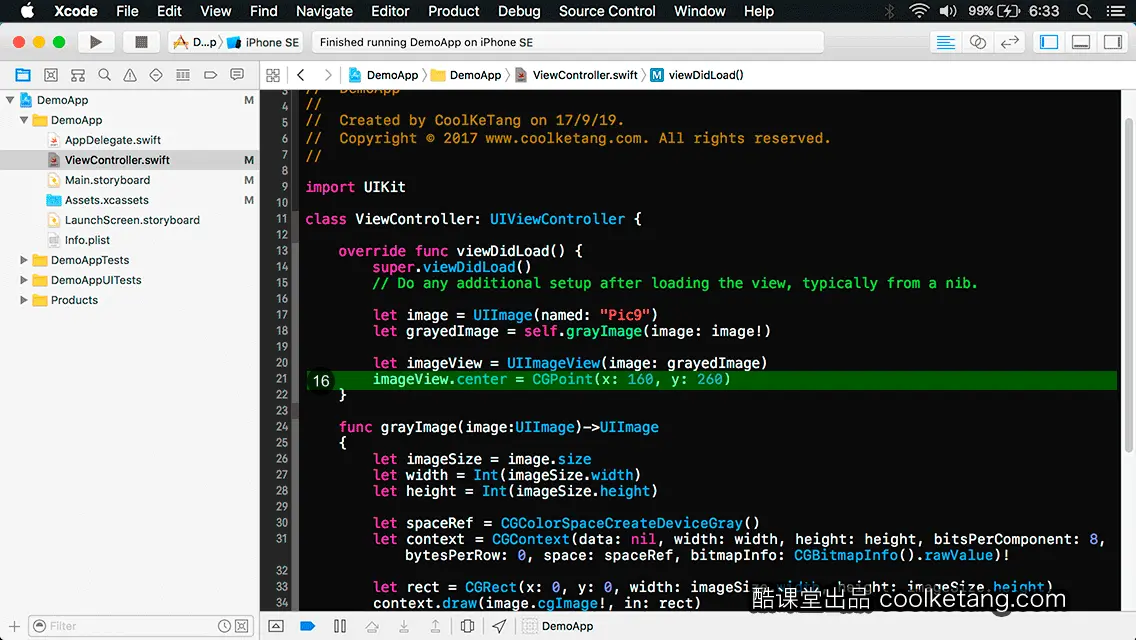Viewport: 1136px width, 640px height.
Task: Run the app with the Play button
Action: pyautogui.click(x=95, y=42)
